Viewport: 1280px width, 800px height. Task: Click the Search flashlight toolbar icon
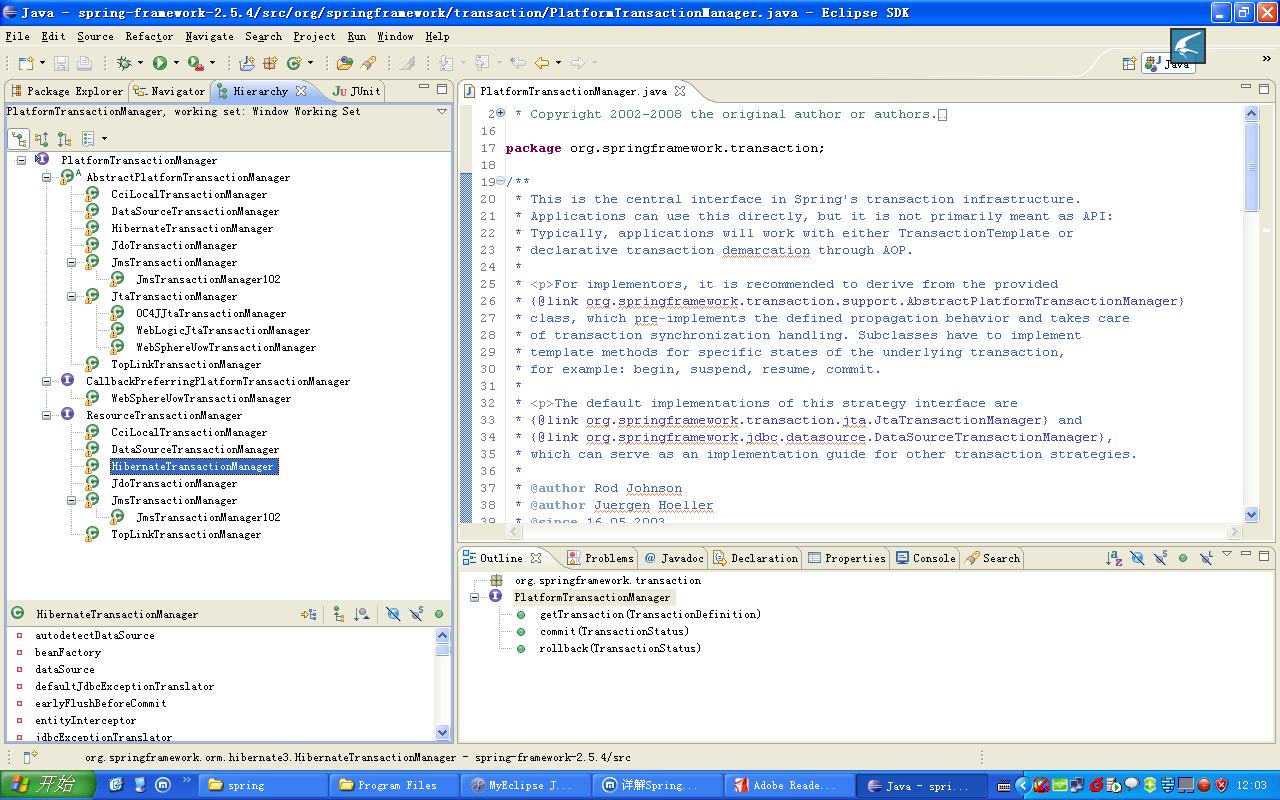coord(368,63)
